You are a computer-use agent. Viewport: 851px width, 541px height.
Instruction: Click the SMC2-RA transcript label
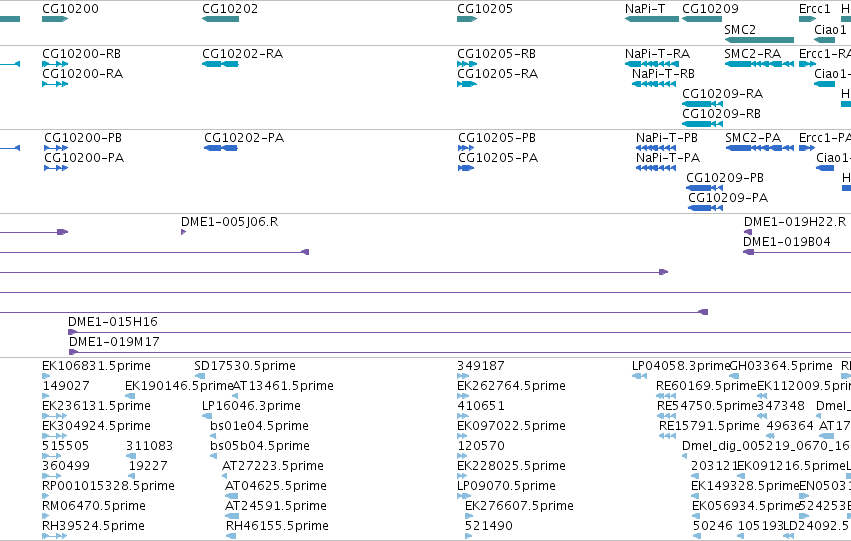coord(752,54)
